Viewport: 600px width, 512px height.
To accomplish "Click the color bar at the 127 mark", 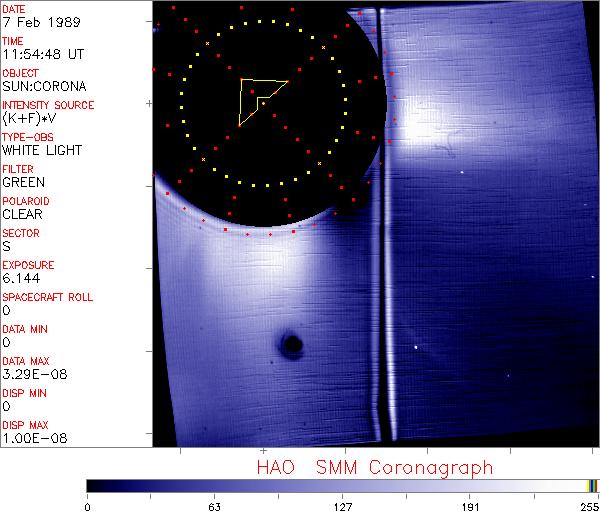I will click(343, 485).
